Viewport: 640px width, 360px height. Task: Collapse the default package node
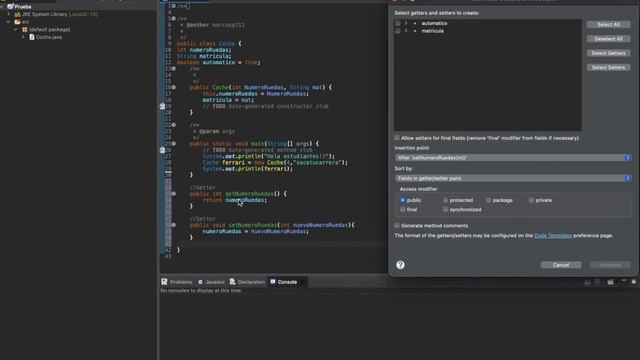pyautogui.click(x=16, y=29)
